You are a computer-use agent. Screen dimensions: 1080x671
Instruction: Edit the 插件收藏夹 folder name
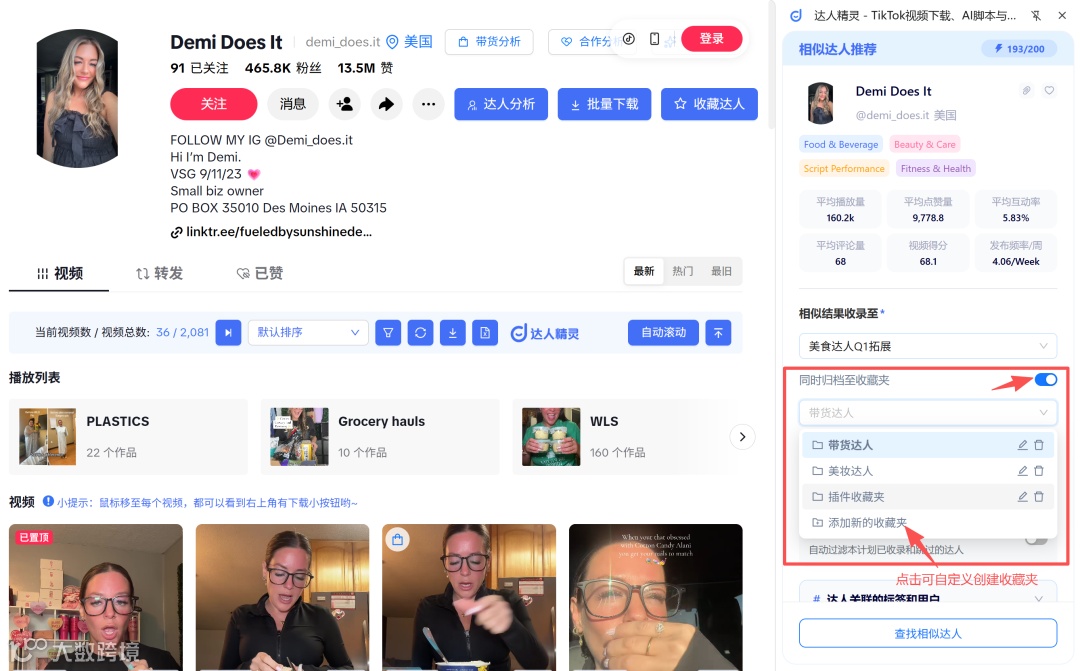point(1023,497)
